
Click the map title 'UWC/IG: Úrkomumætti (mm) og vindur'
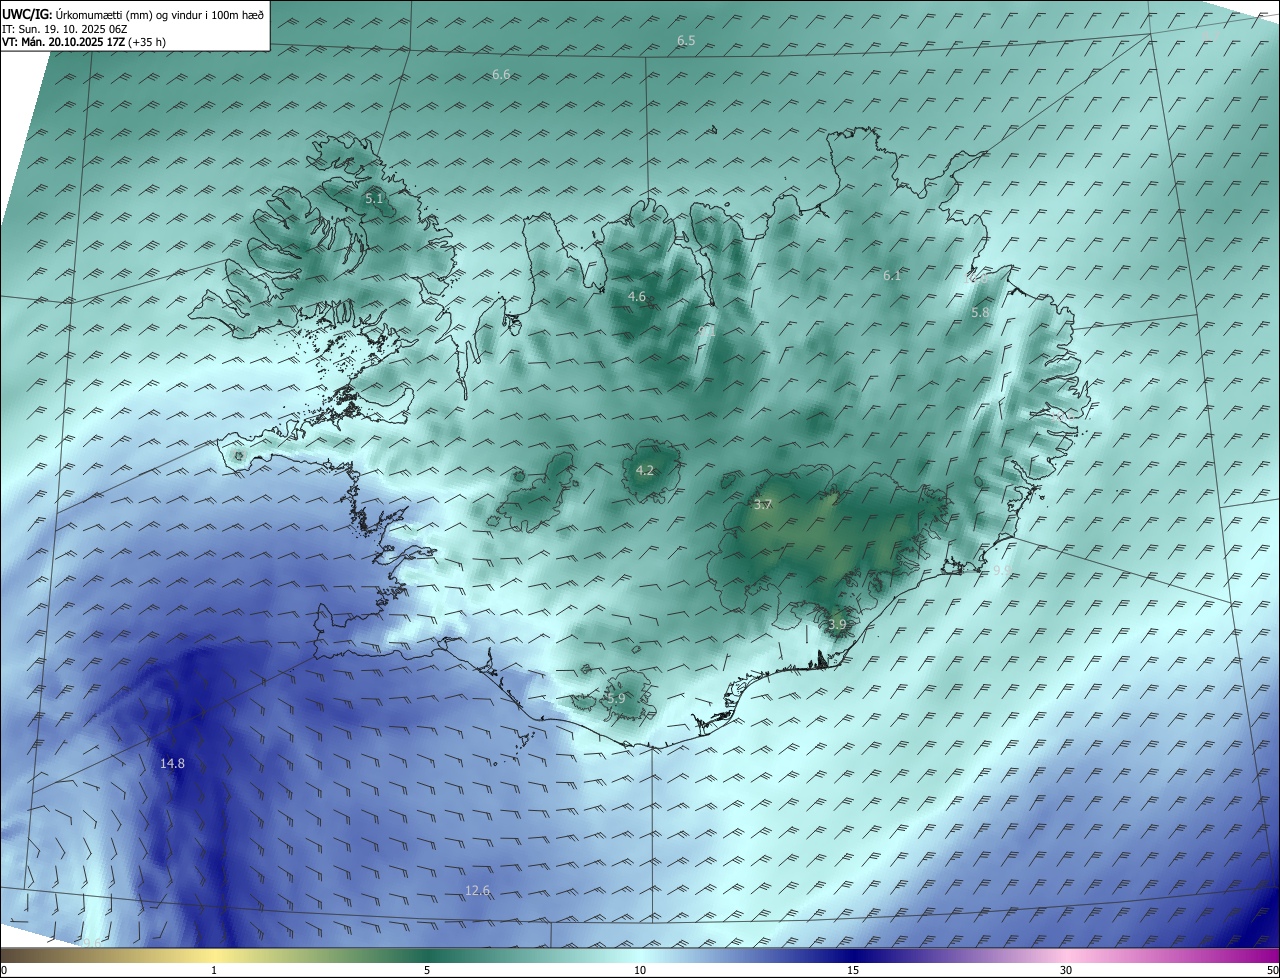pos(134,14)
